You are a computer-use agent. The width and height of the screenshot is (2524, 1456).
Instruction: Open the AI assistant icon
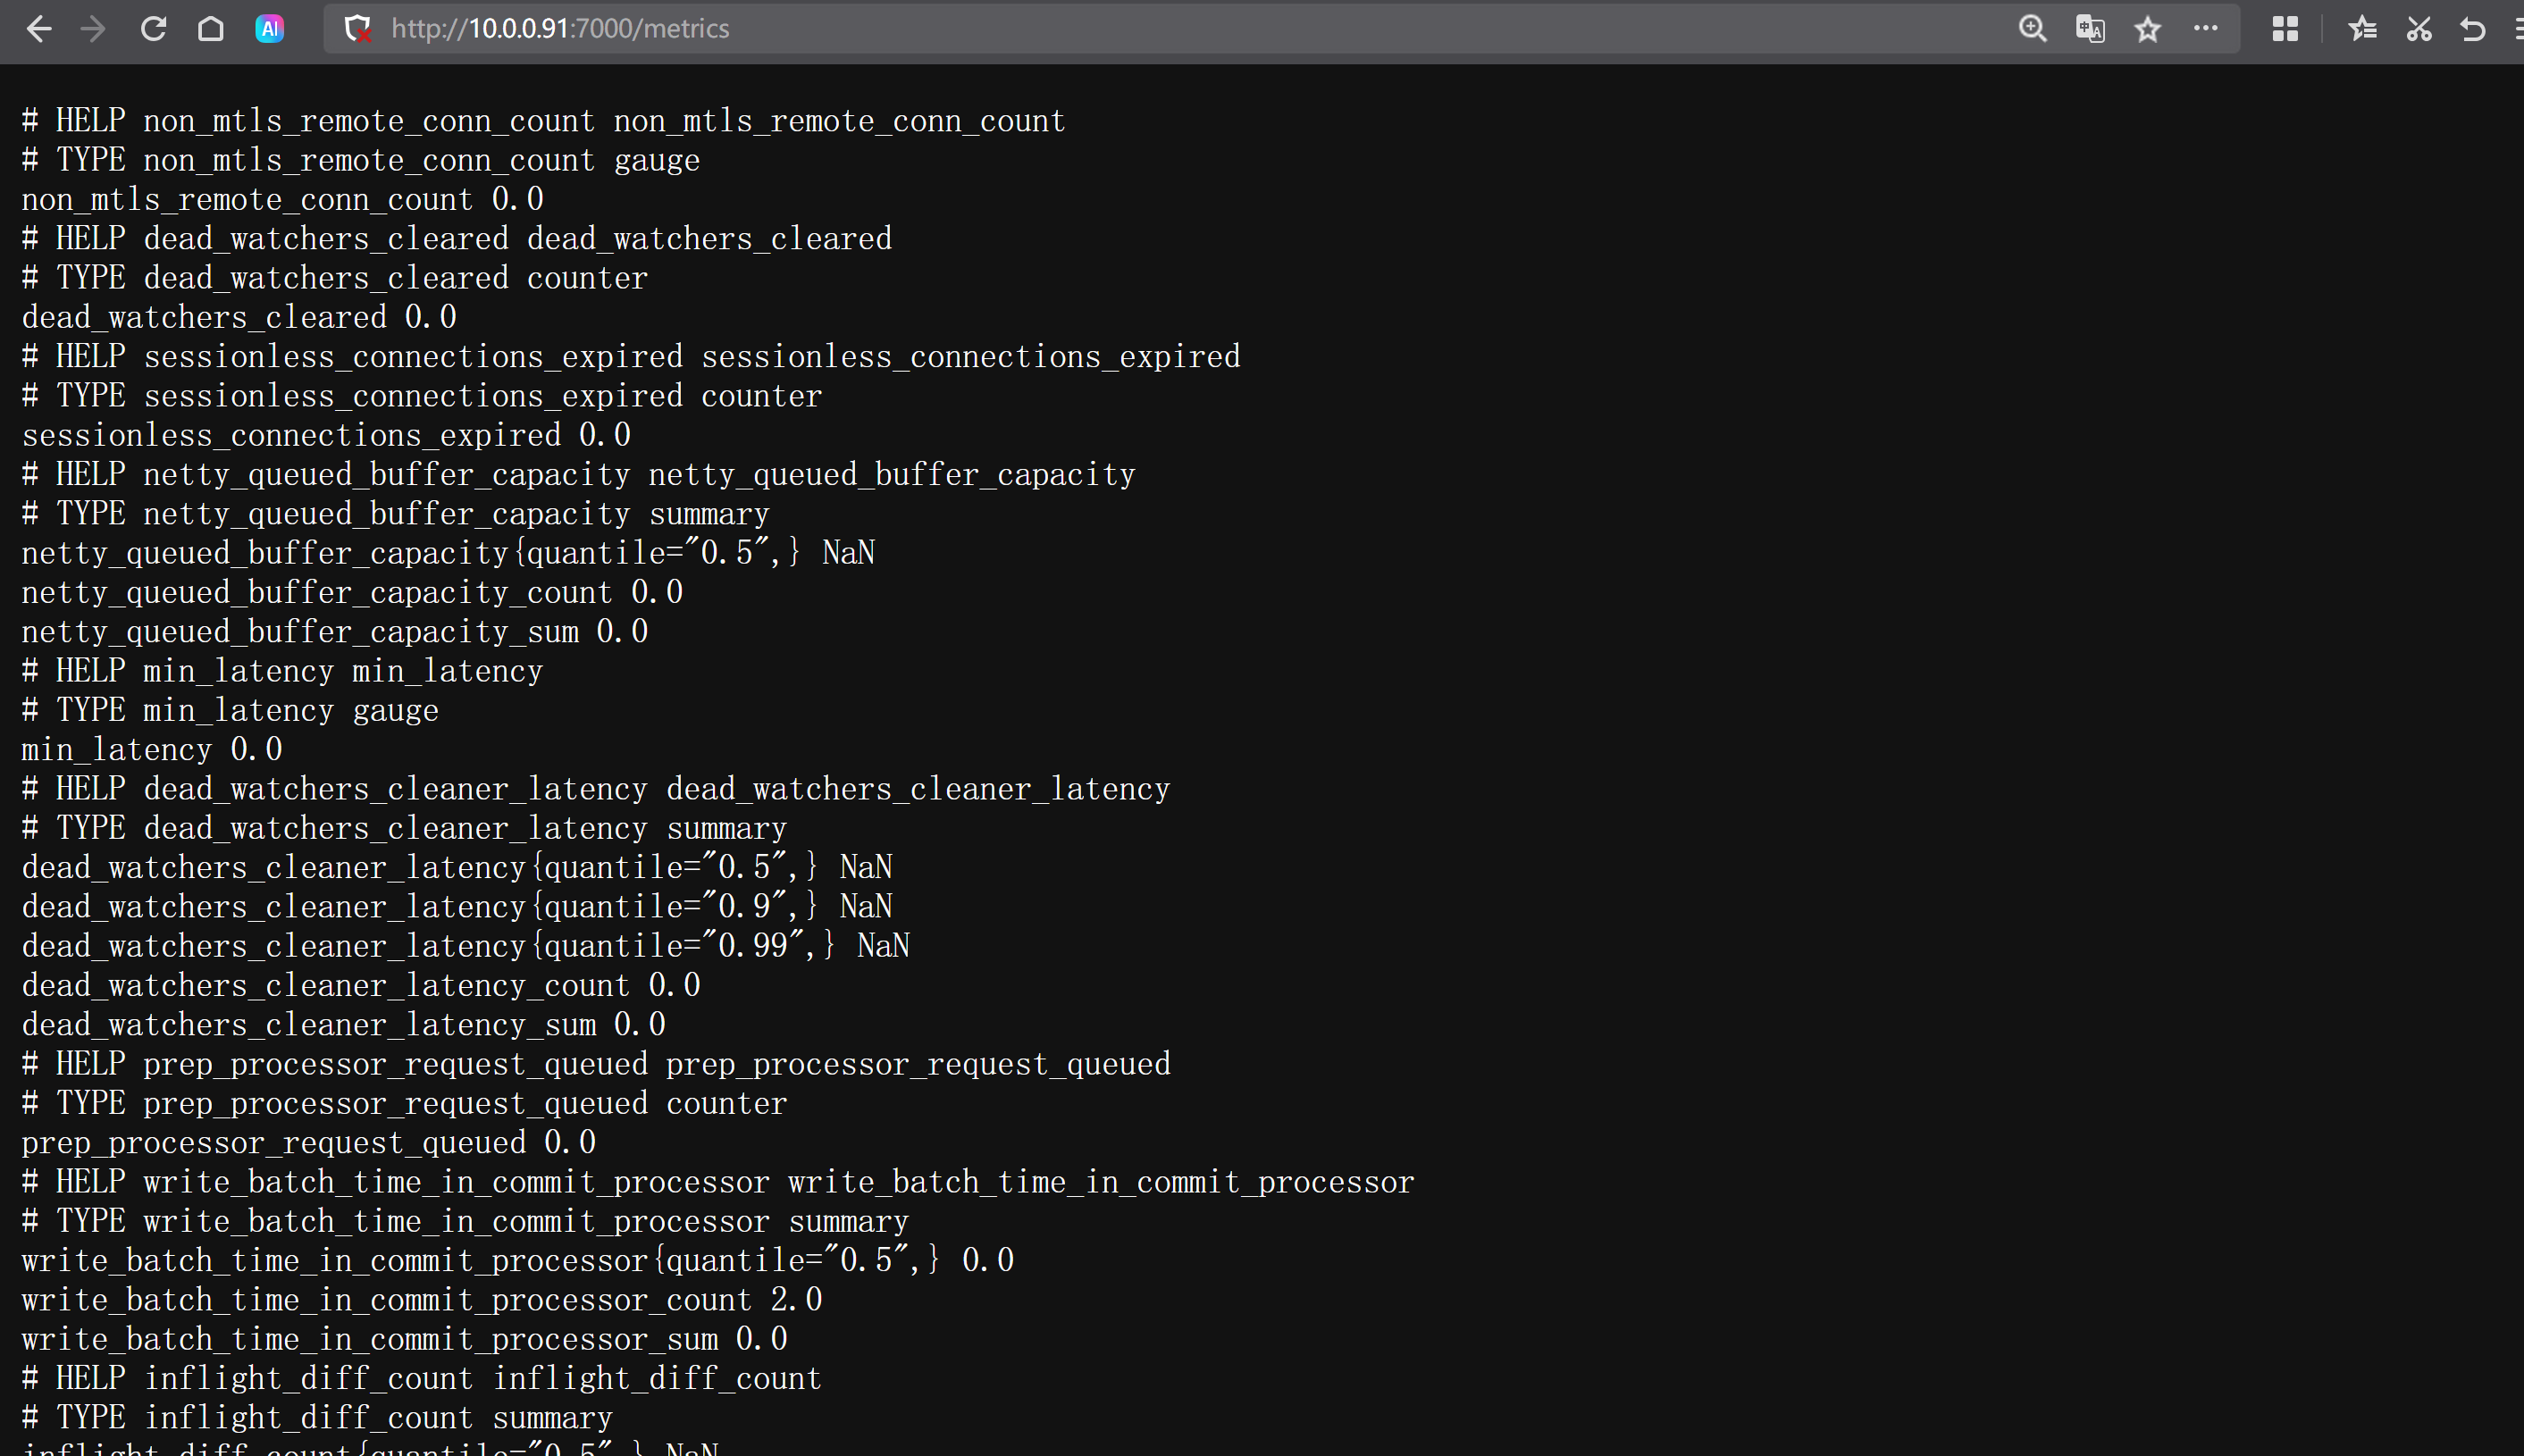tap(269, 29)
